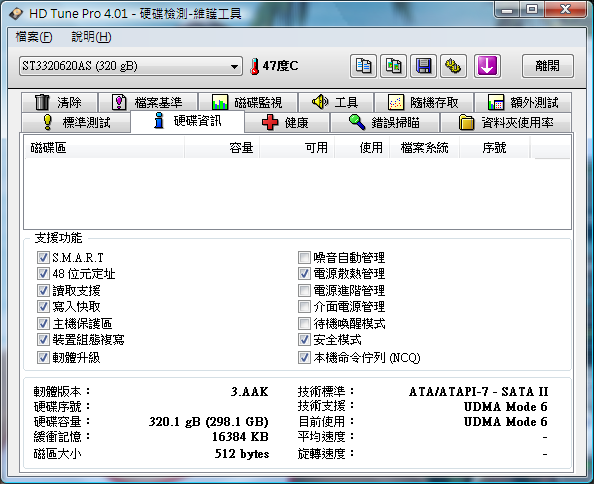Click the copy screenshot to clipboard icon

(x=393, y=66)
